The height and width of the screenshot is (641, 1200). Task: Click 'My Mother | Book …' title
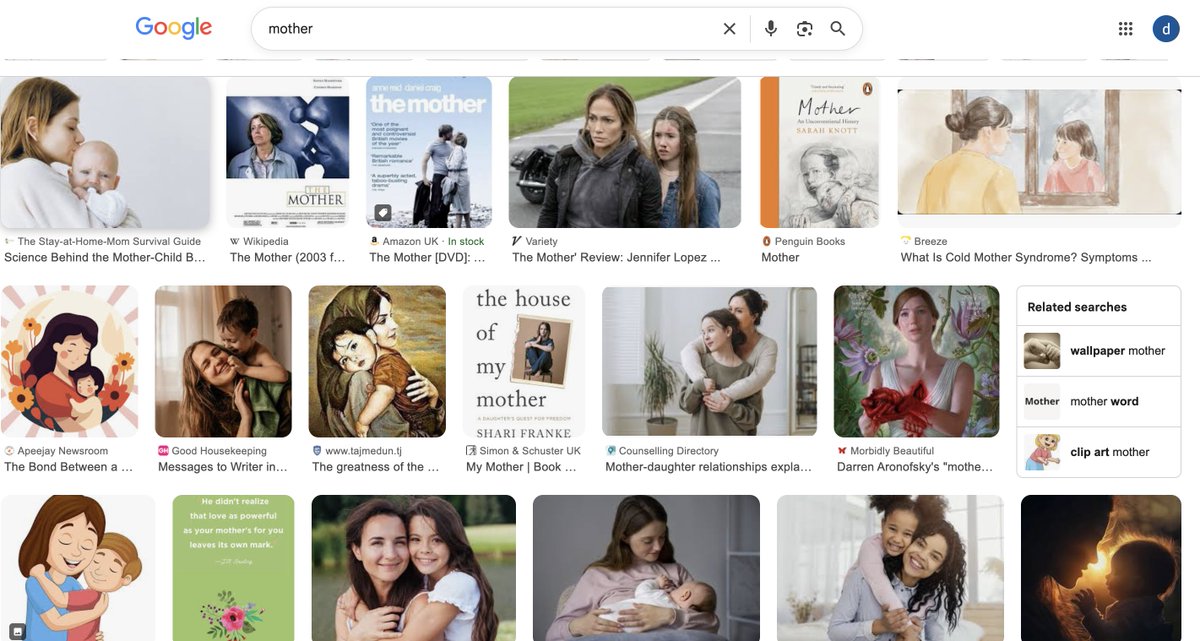[522, 467]
